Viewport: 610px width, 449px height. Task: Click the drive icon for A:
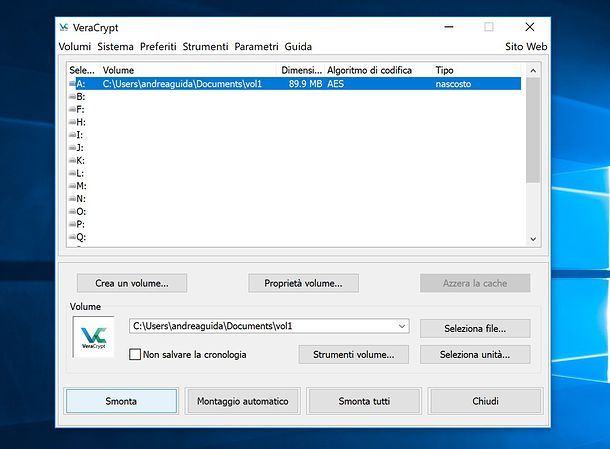tap(72, 84)
